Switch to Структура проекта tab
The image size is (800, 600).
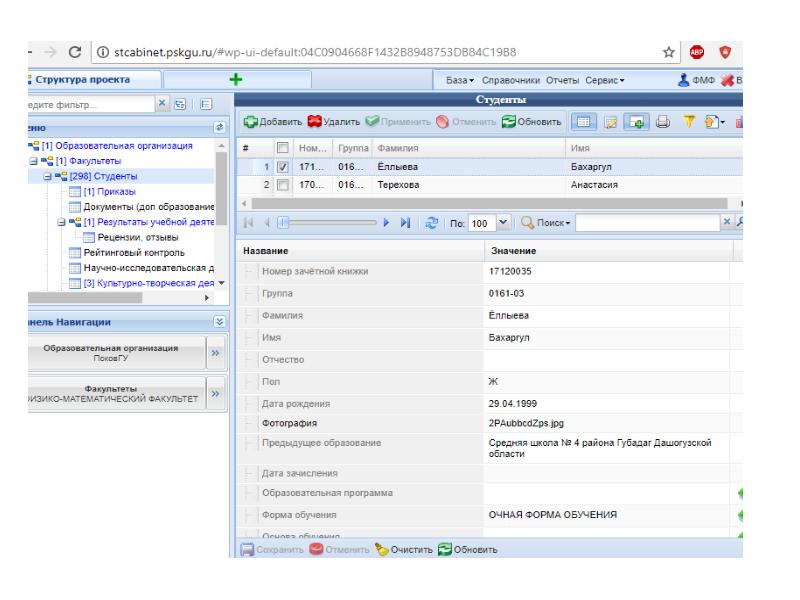83,80
